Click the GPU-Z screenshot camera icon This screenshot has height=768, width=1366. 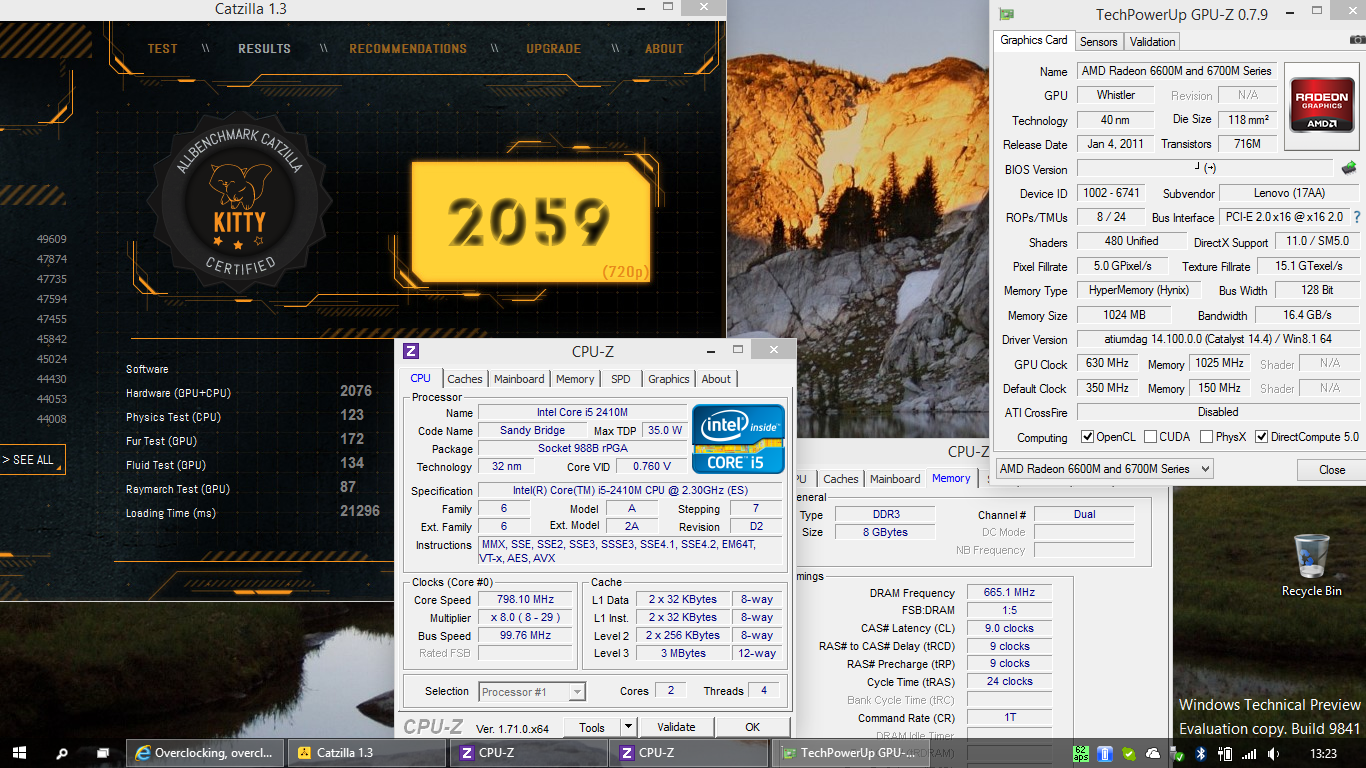(1356, 41)
